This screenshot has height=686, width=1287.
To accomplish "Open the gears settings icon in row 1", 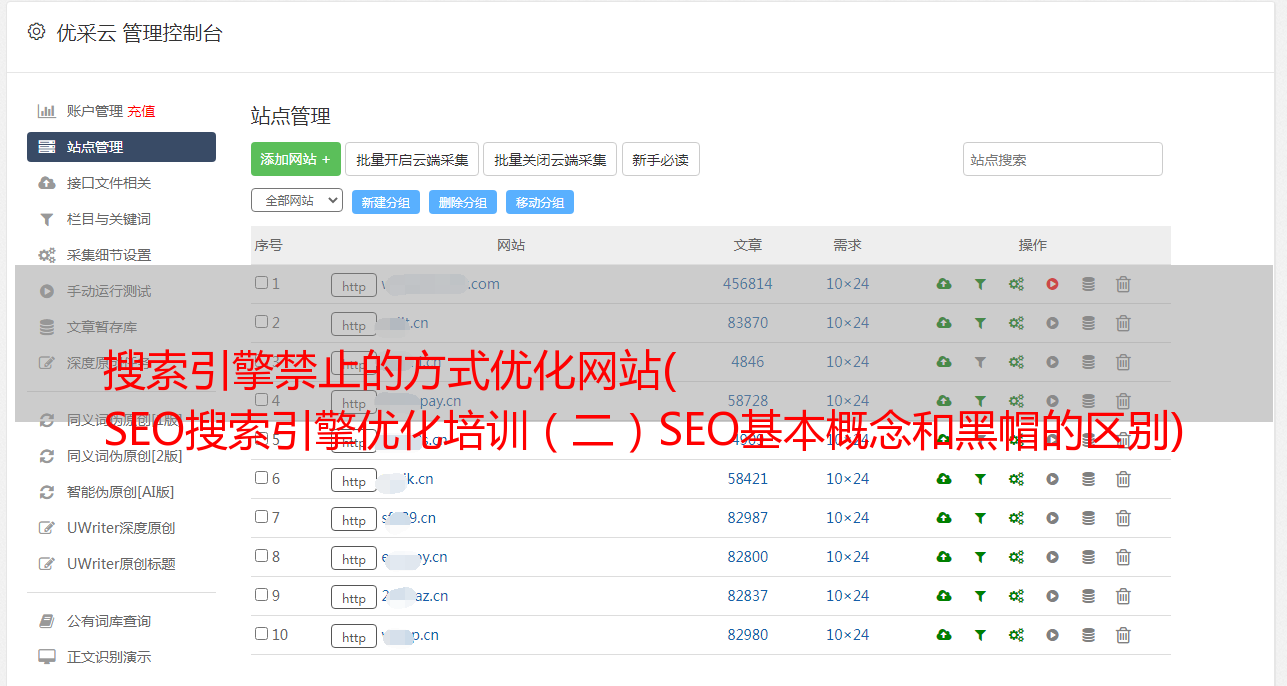I will (1016, 284).
